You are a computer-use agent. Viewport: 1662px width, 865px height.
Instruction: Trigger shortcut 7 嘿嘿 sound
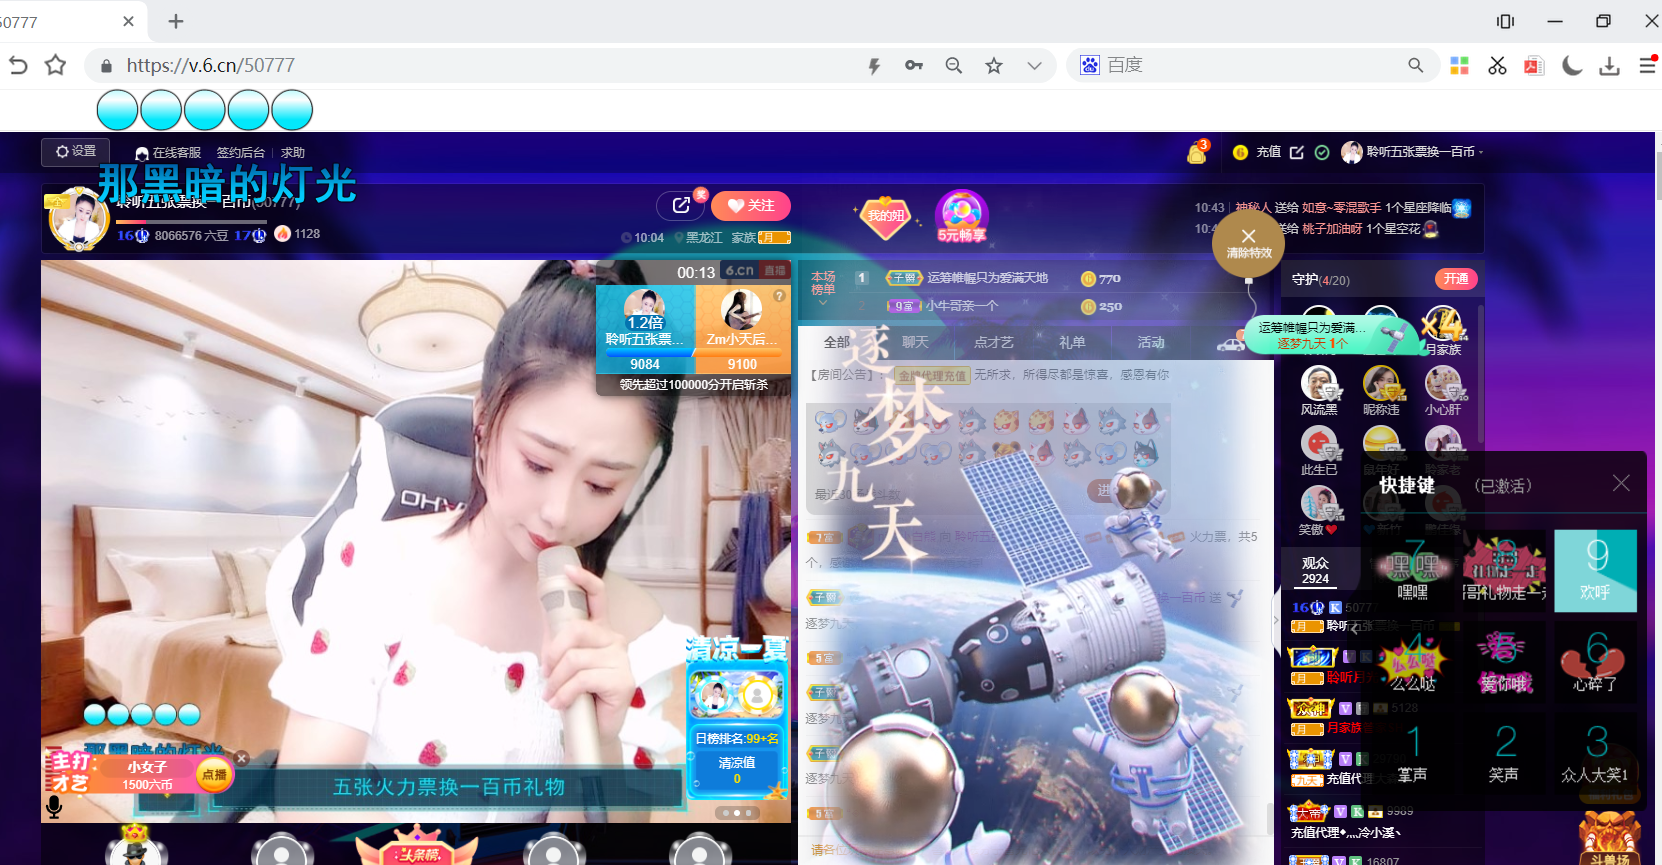pos(1412,570)
